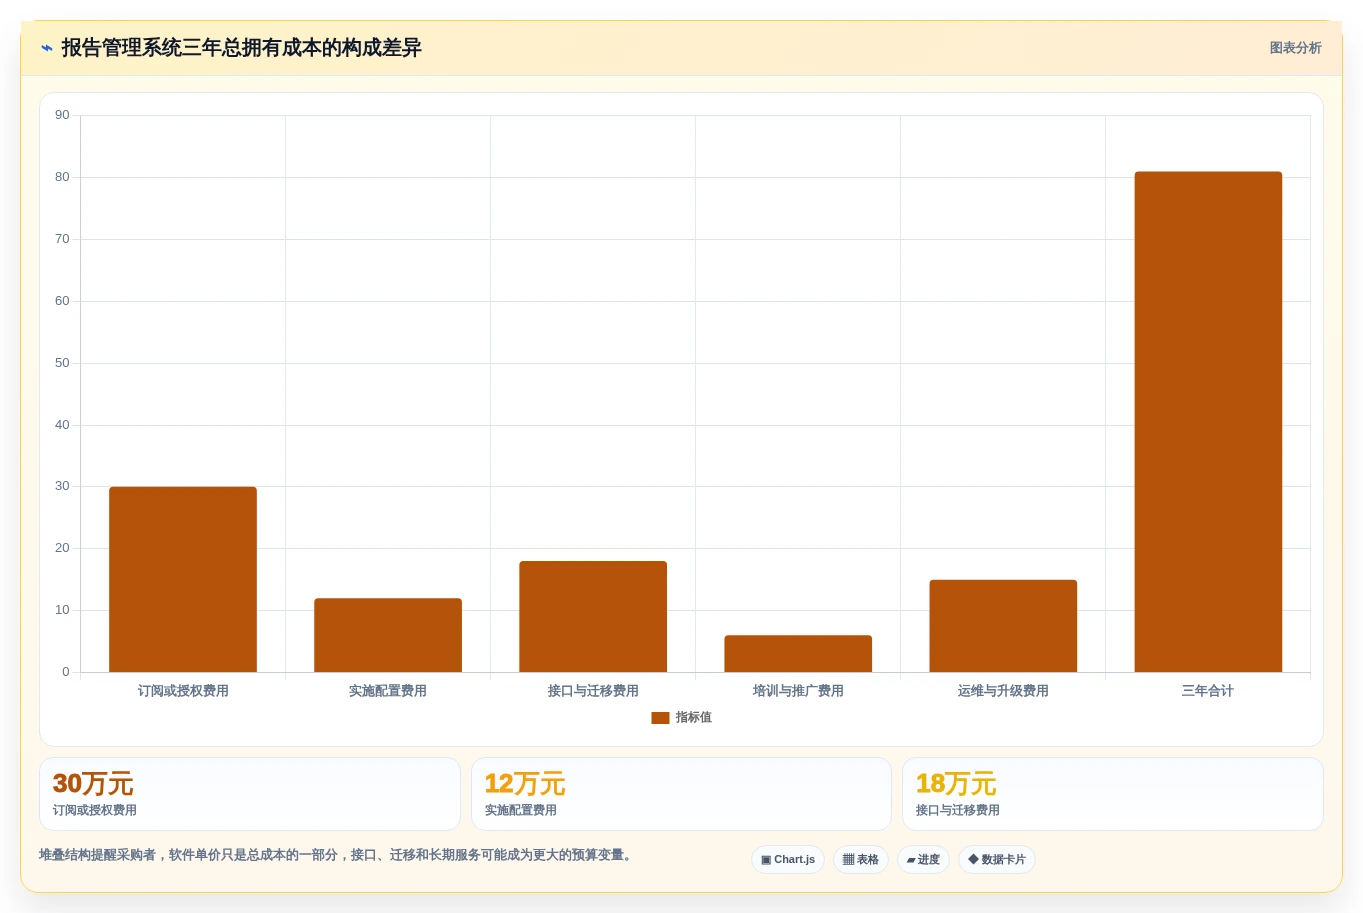Click the 表格 tag chip

point(861,860)
